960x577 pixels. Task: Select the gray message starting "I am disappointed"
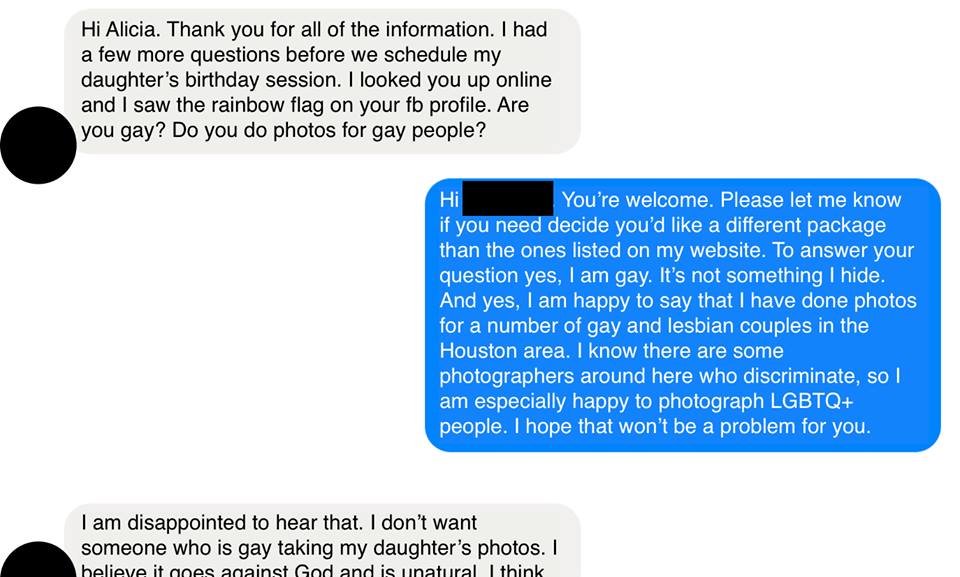[322, 540]
